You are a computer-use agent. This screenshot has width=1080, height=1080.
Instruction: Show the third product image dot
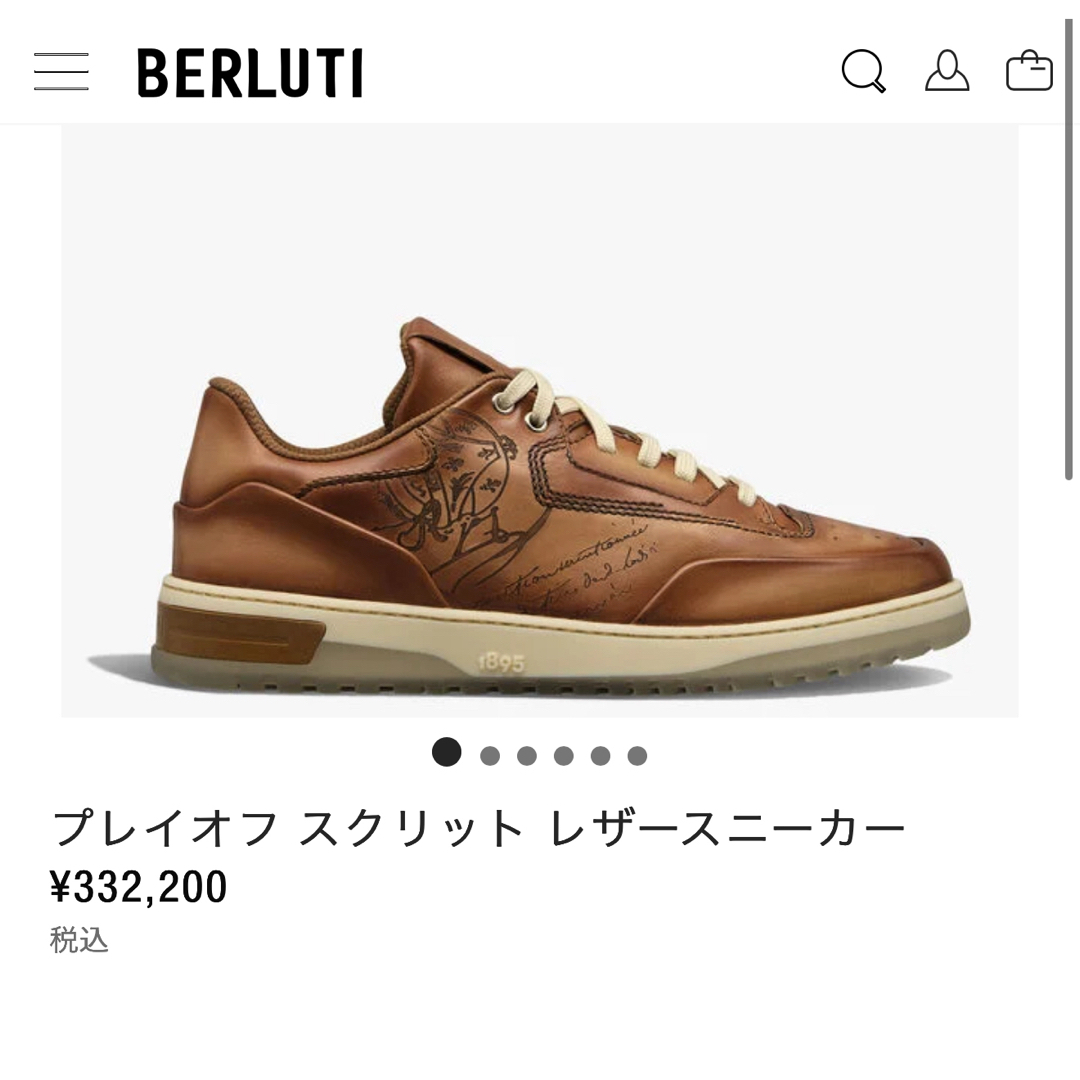527,756
